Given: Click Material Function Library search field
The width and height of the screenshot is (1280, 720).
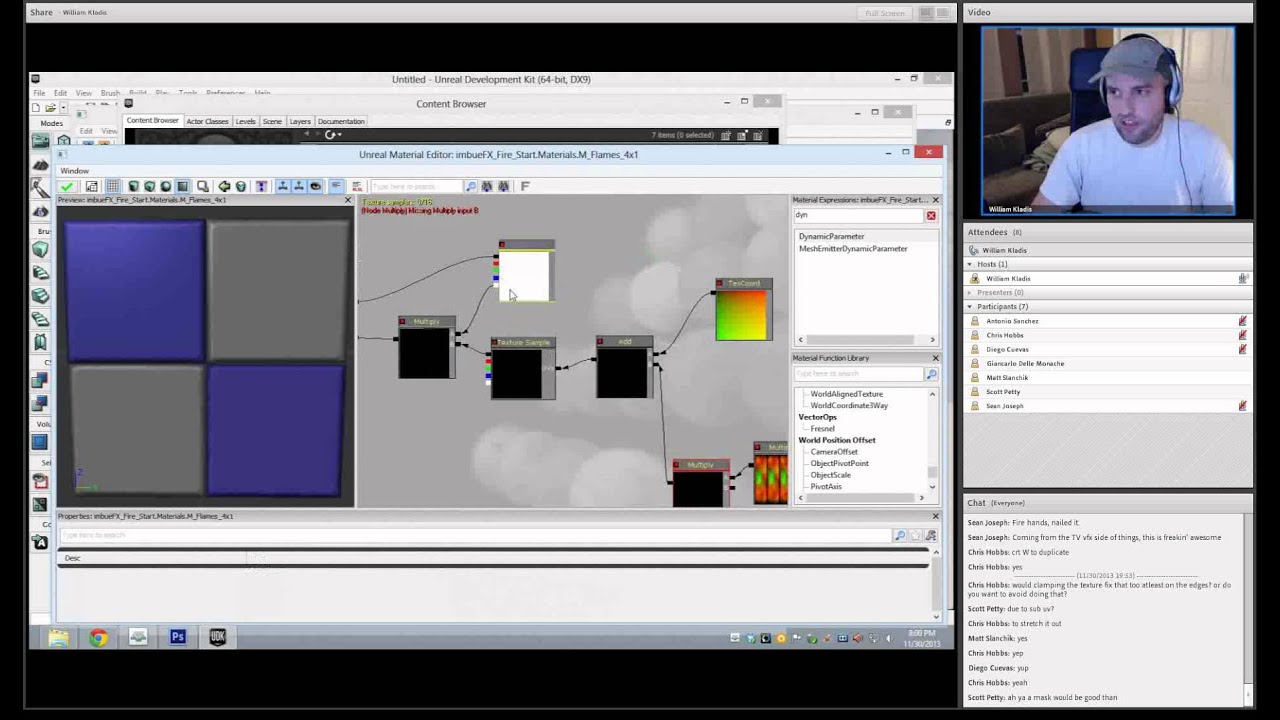Looking at the screenshot, I should point(859,374).
